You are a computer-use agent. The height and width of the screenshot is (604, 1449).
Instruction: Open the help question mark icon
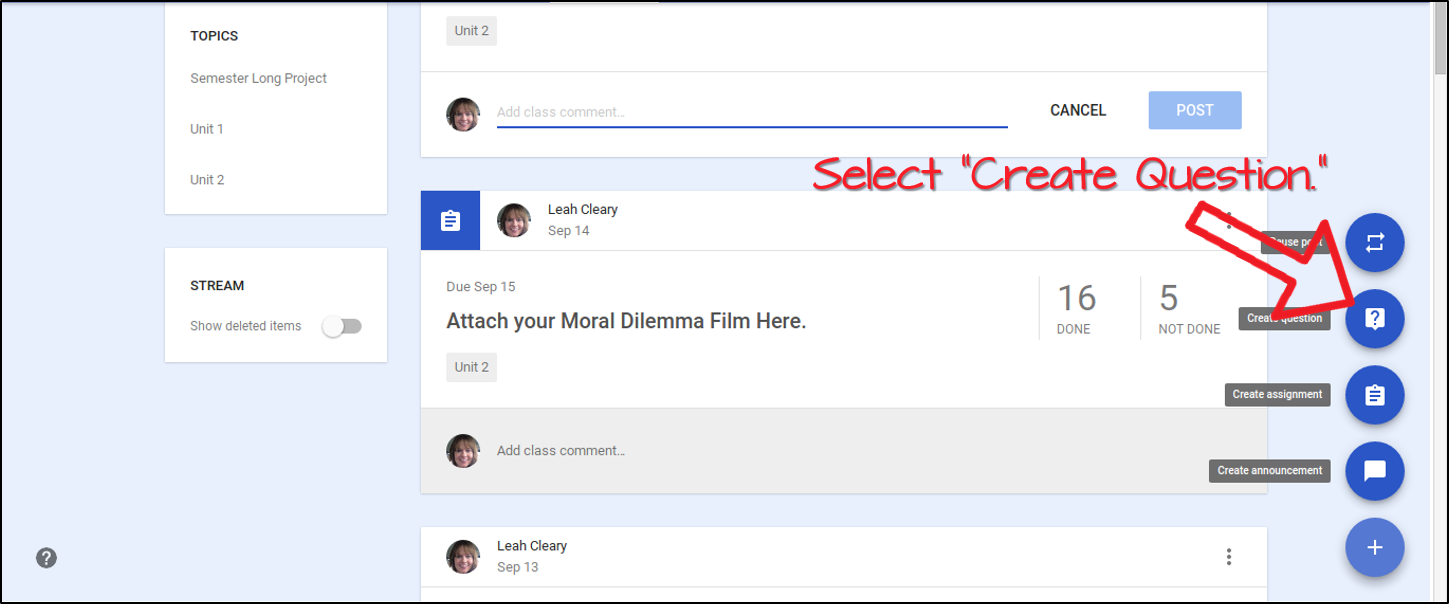pyautogui.click(x=46, y=558)
